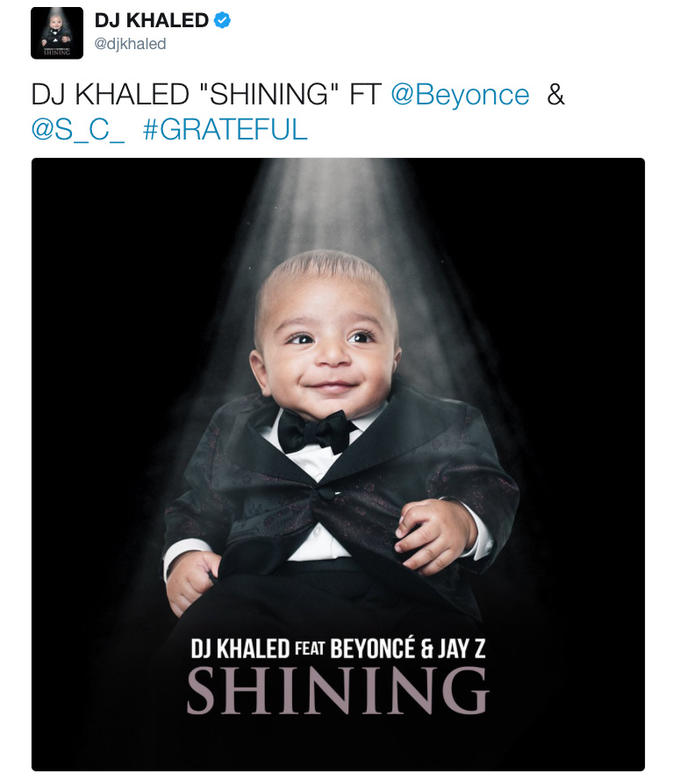
Task: Click the large SHINING title on cover
Action: pyautogui.click(x=338, y=690)
